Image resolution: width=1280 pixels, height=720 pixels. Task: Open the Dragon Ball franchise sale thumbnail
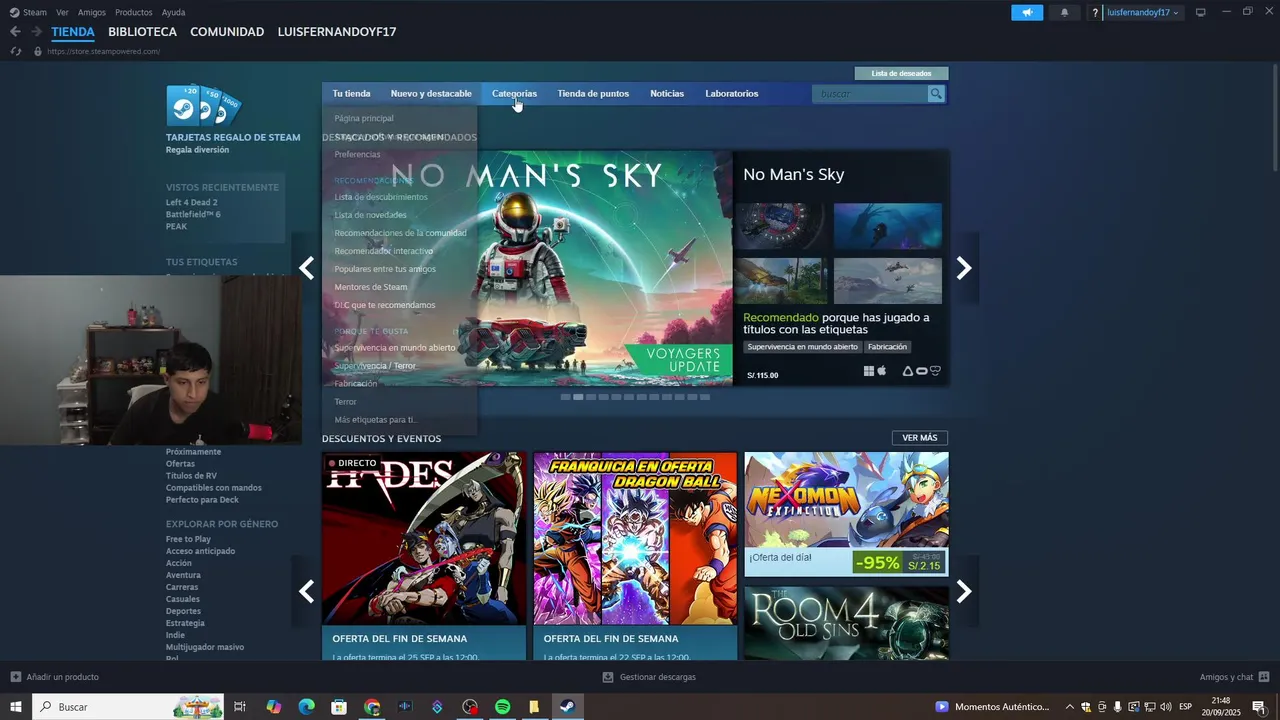pyautogui.click(x=635, y=538)
